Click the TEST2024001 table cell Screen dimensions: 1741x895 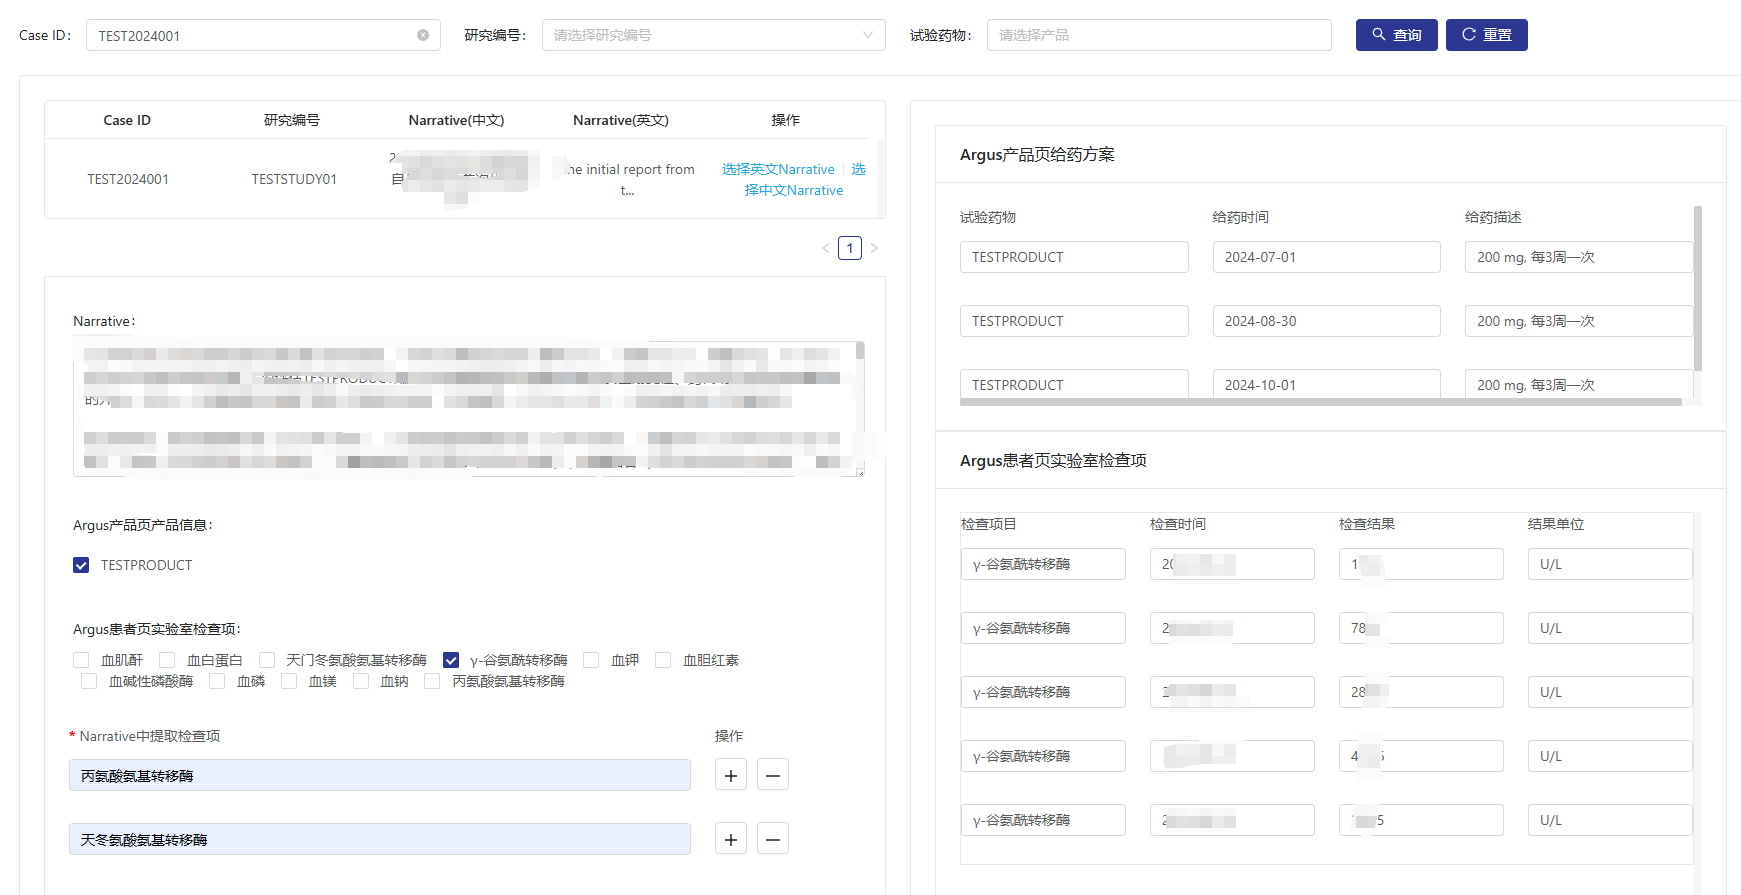(128, 179)
